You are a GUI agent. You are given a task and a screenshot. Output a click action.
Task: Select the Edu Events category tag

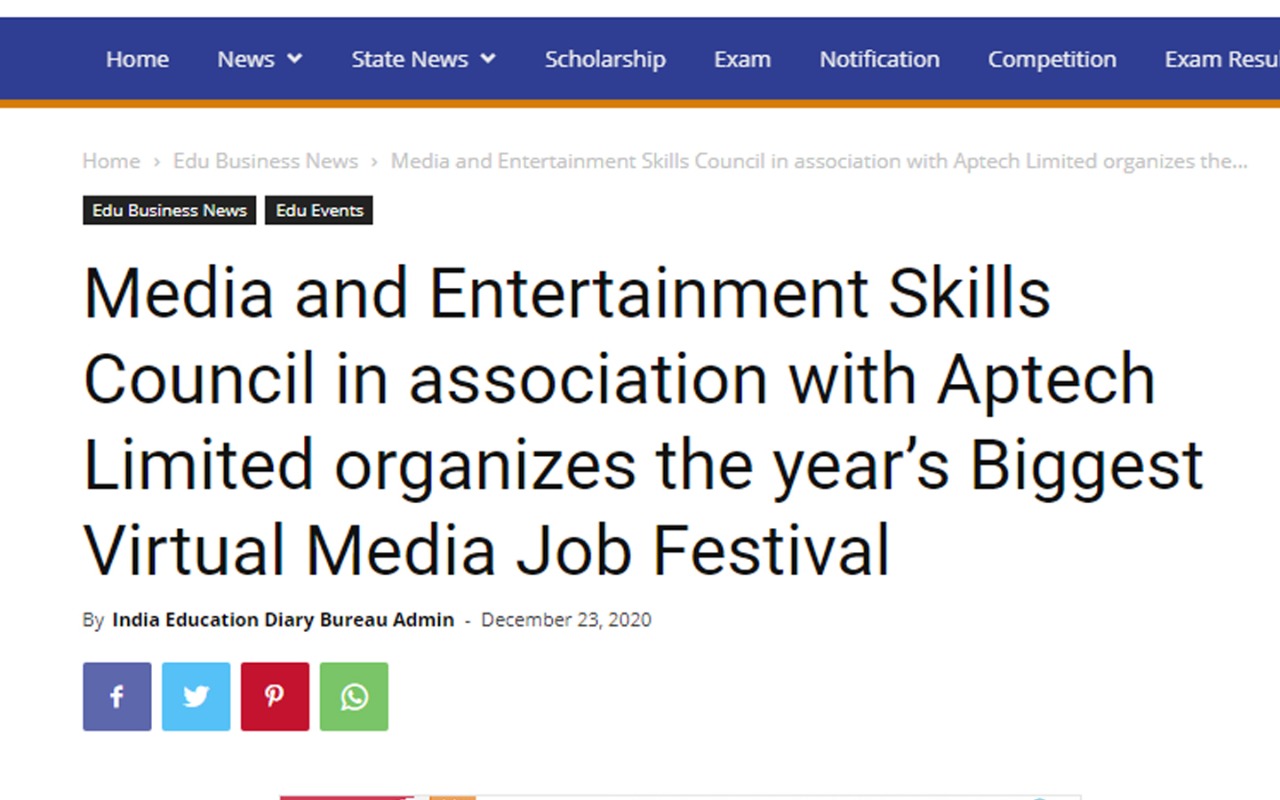click(x=319, y=210)
